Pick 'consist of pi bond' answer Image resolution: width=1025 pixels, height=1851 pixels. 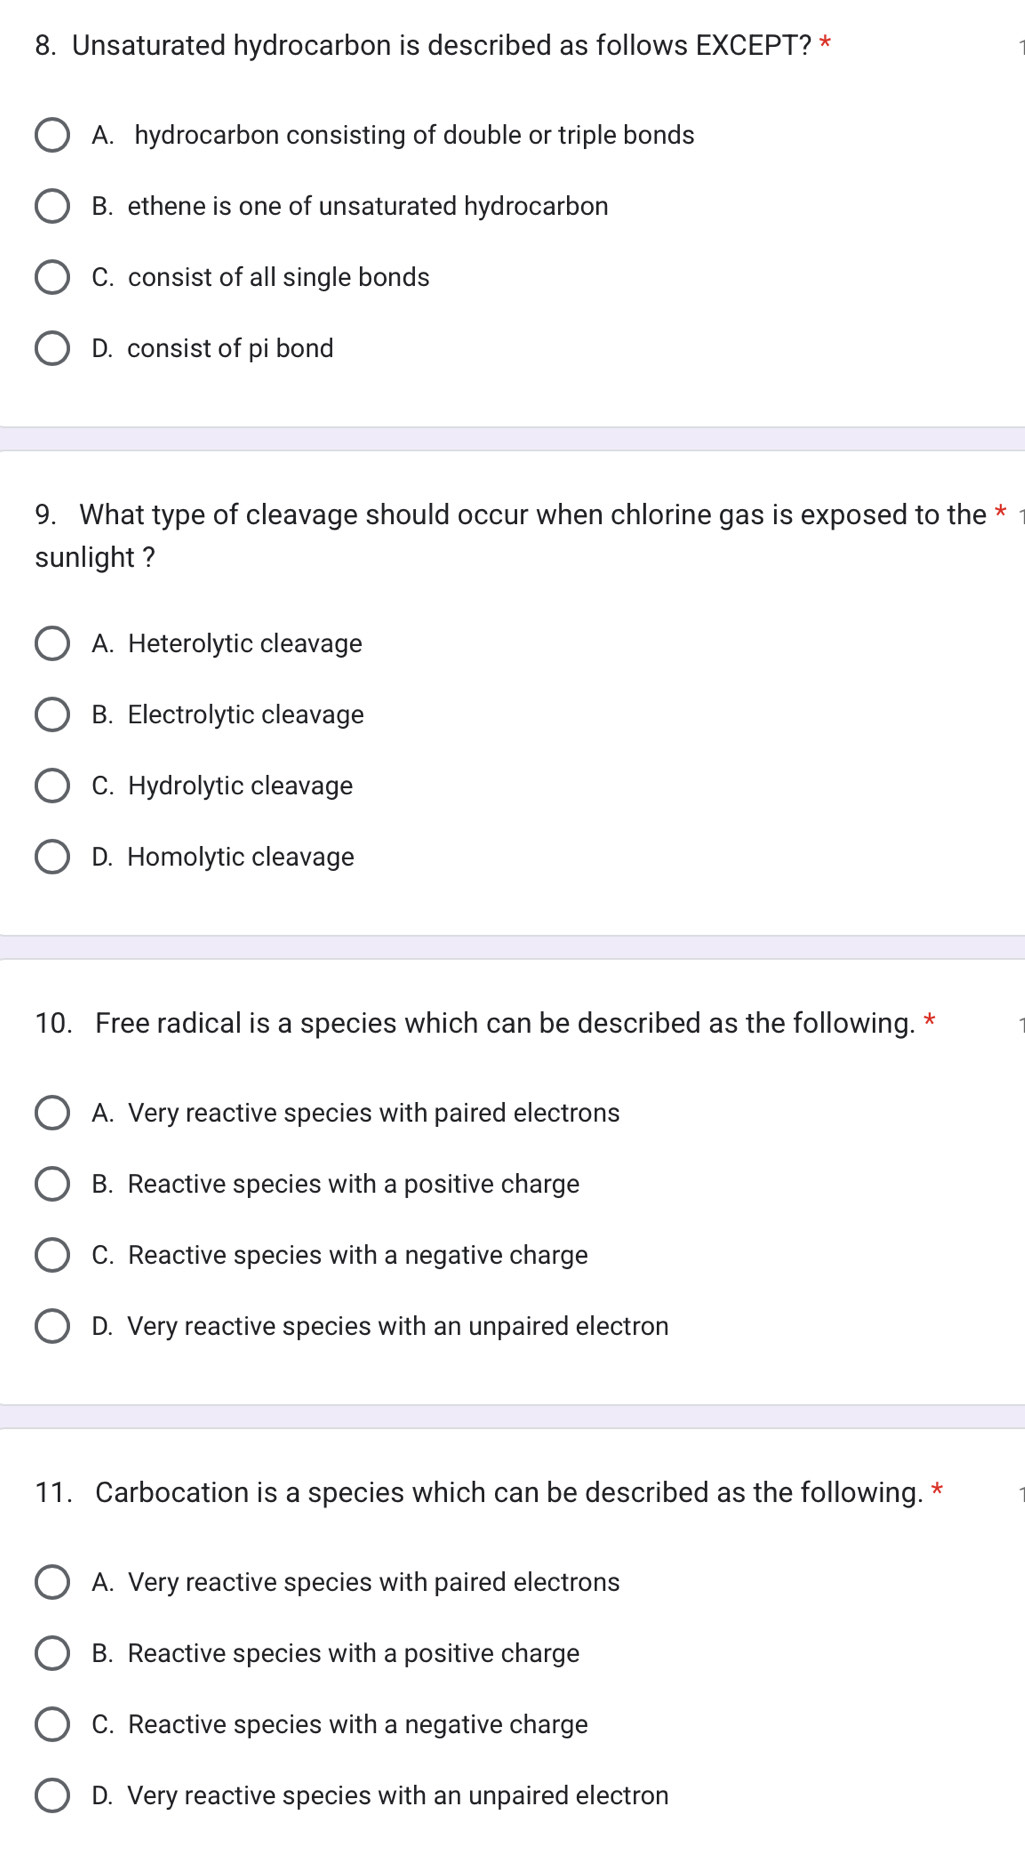point(52,348)
